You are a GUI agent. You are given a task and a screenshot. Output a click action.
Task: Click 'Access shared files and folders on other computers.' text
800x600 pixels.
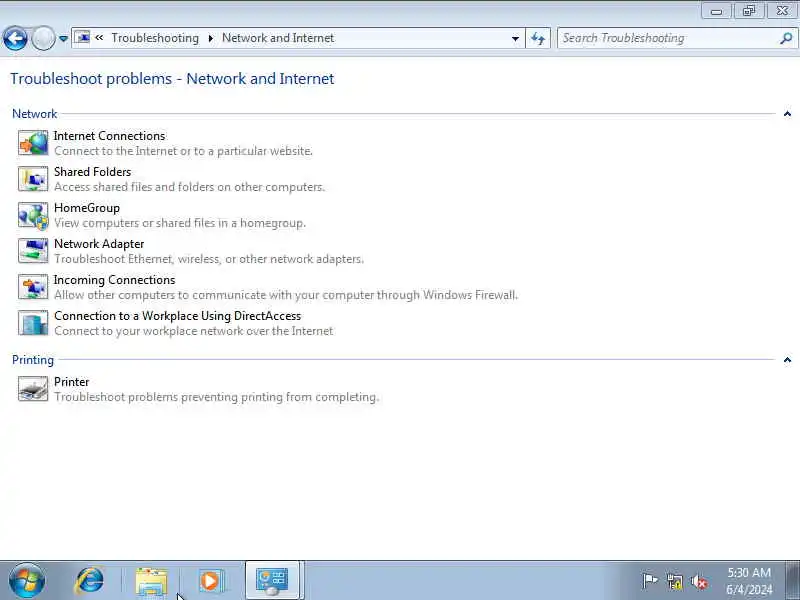click(x=189, y=187)
